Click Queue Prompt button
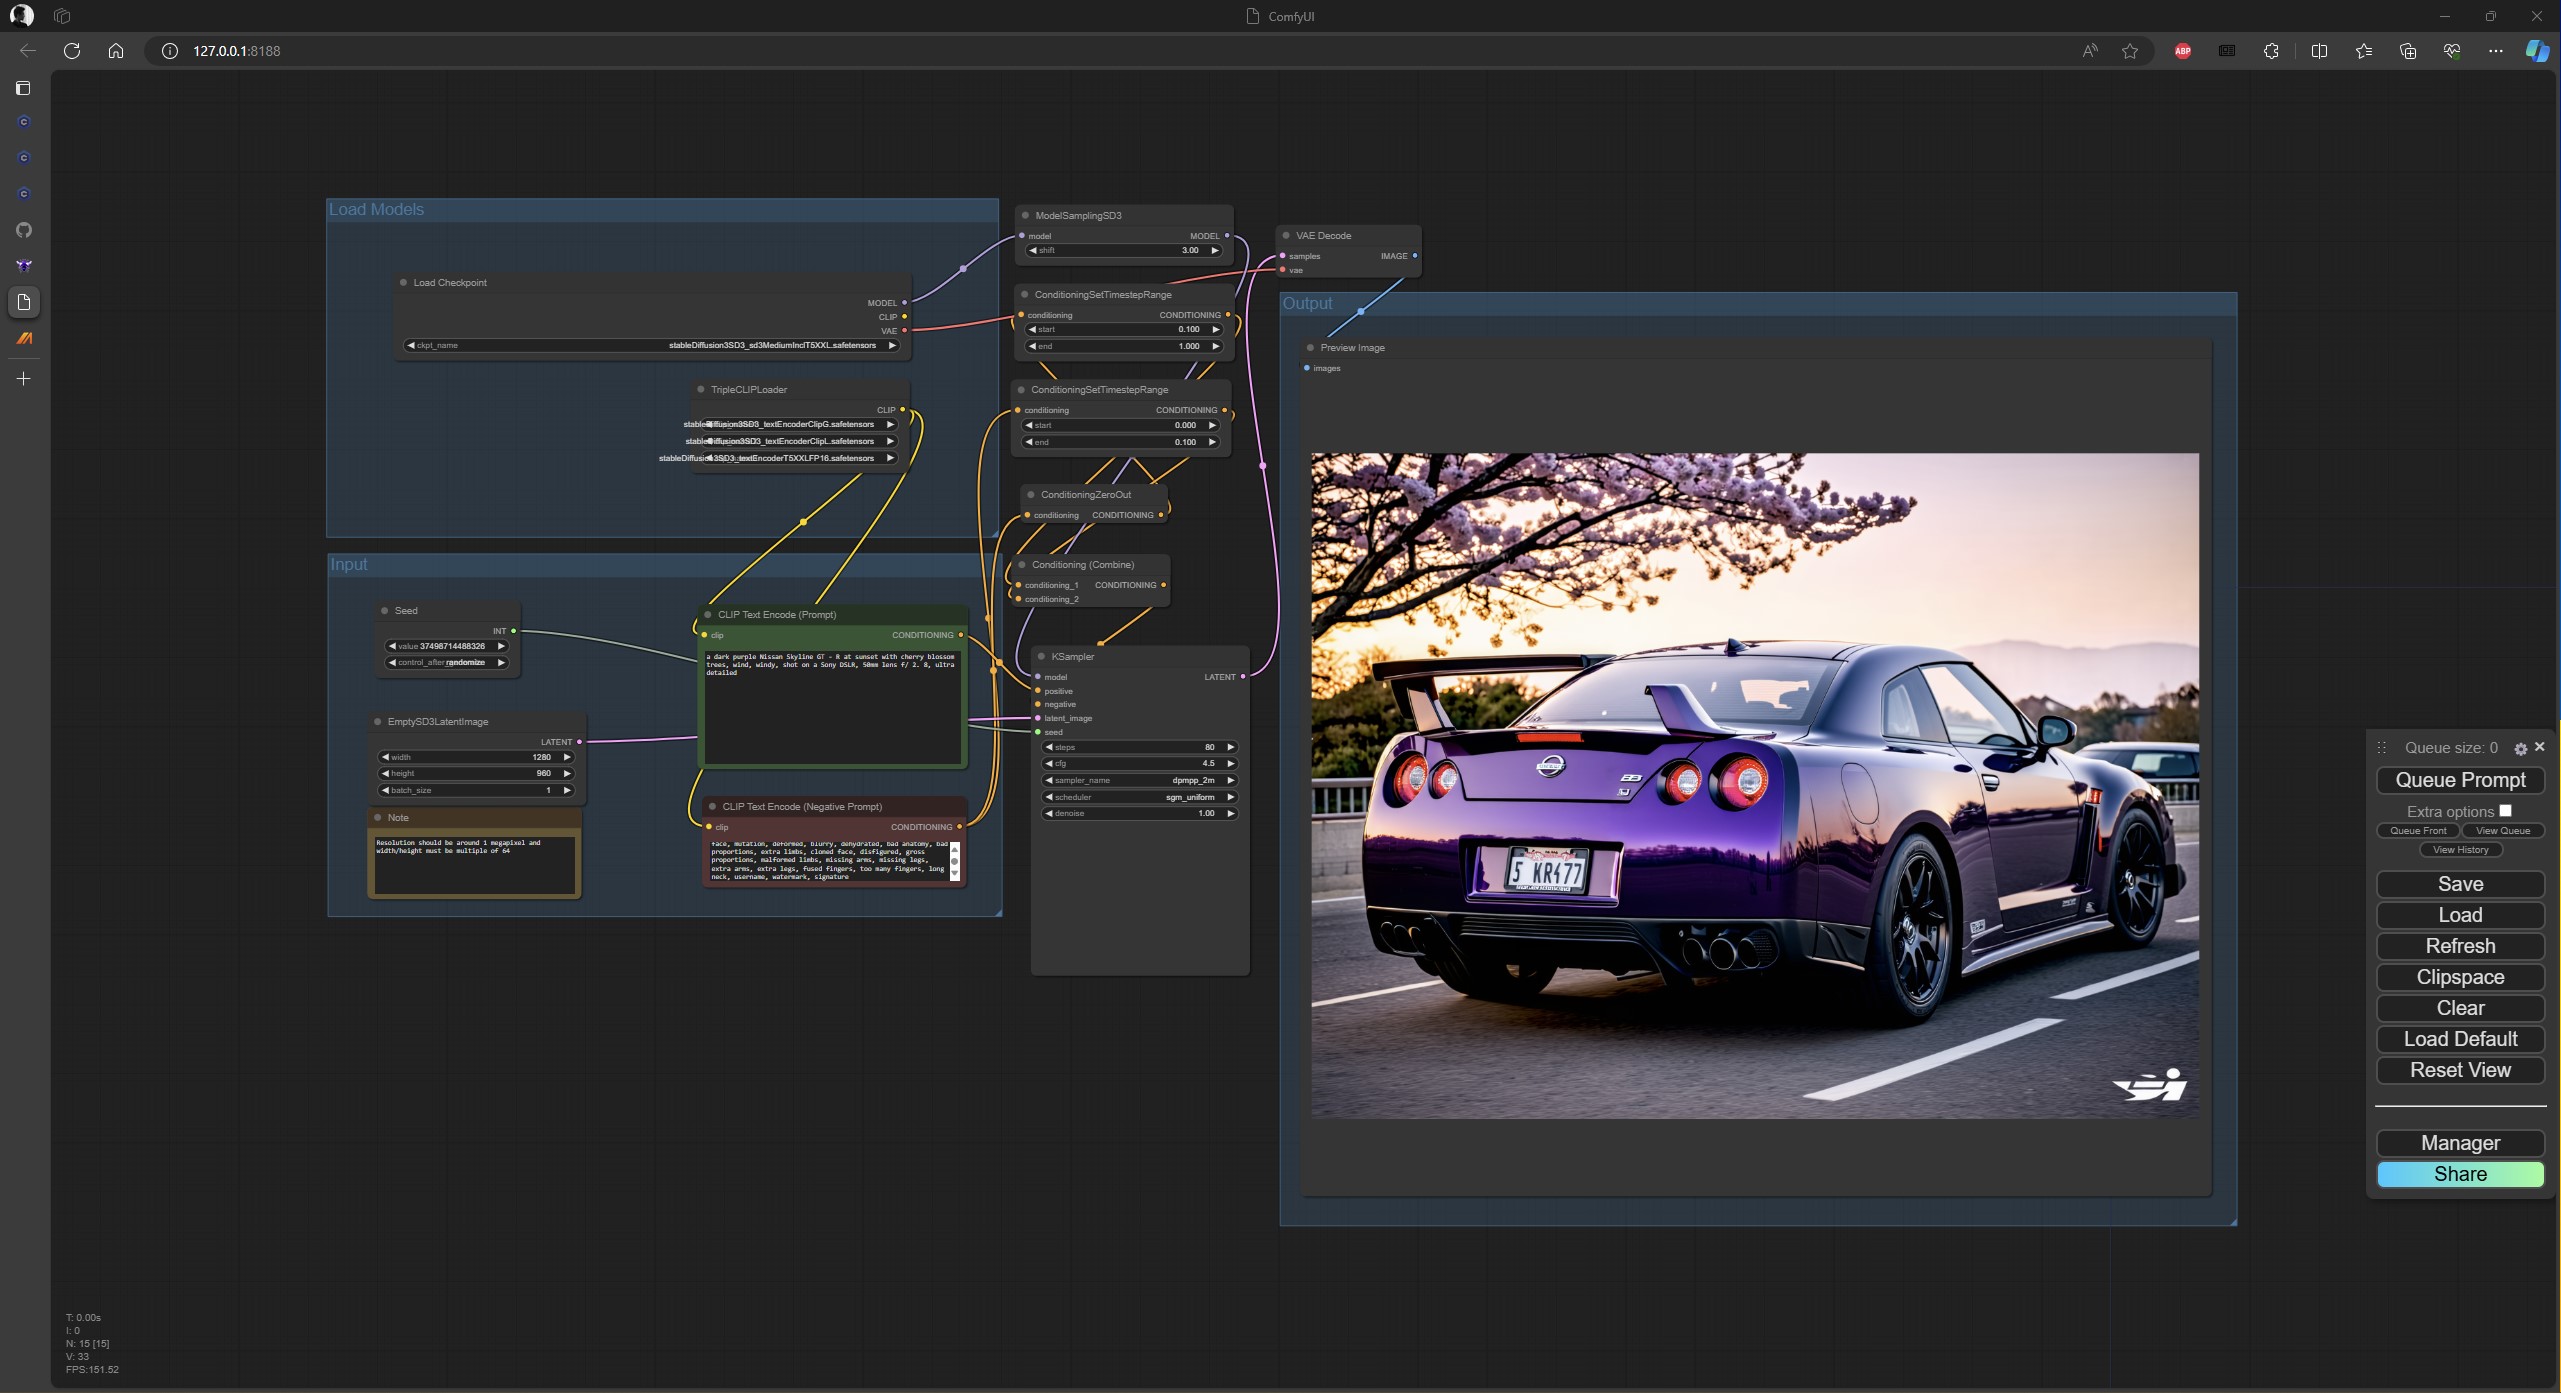Screen dimensions: 2561x1393 tap(2460, 780)
